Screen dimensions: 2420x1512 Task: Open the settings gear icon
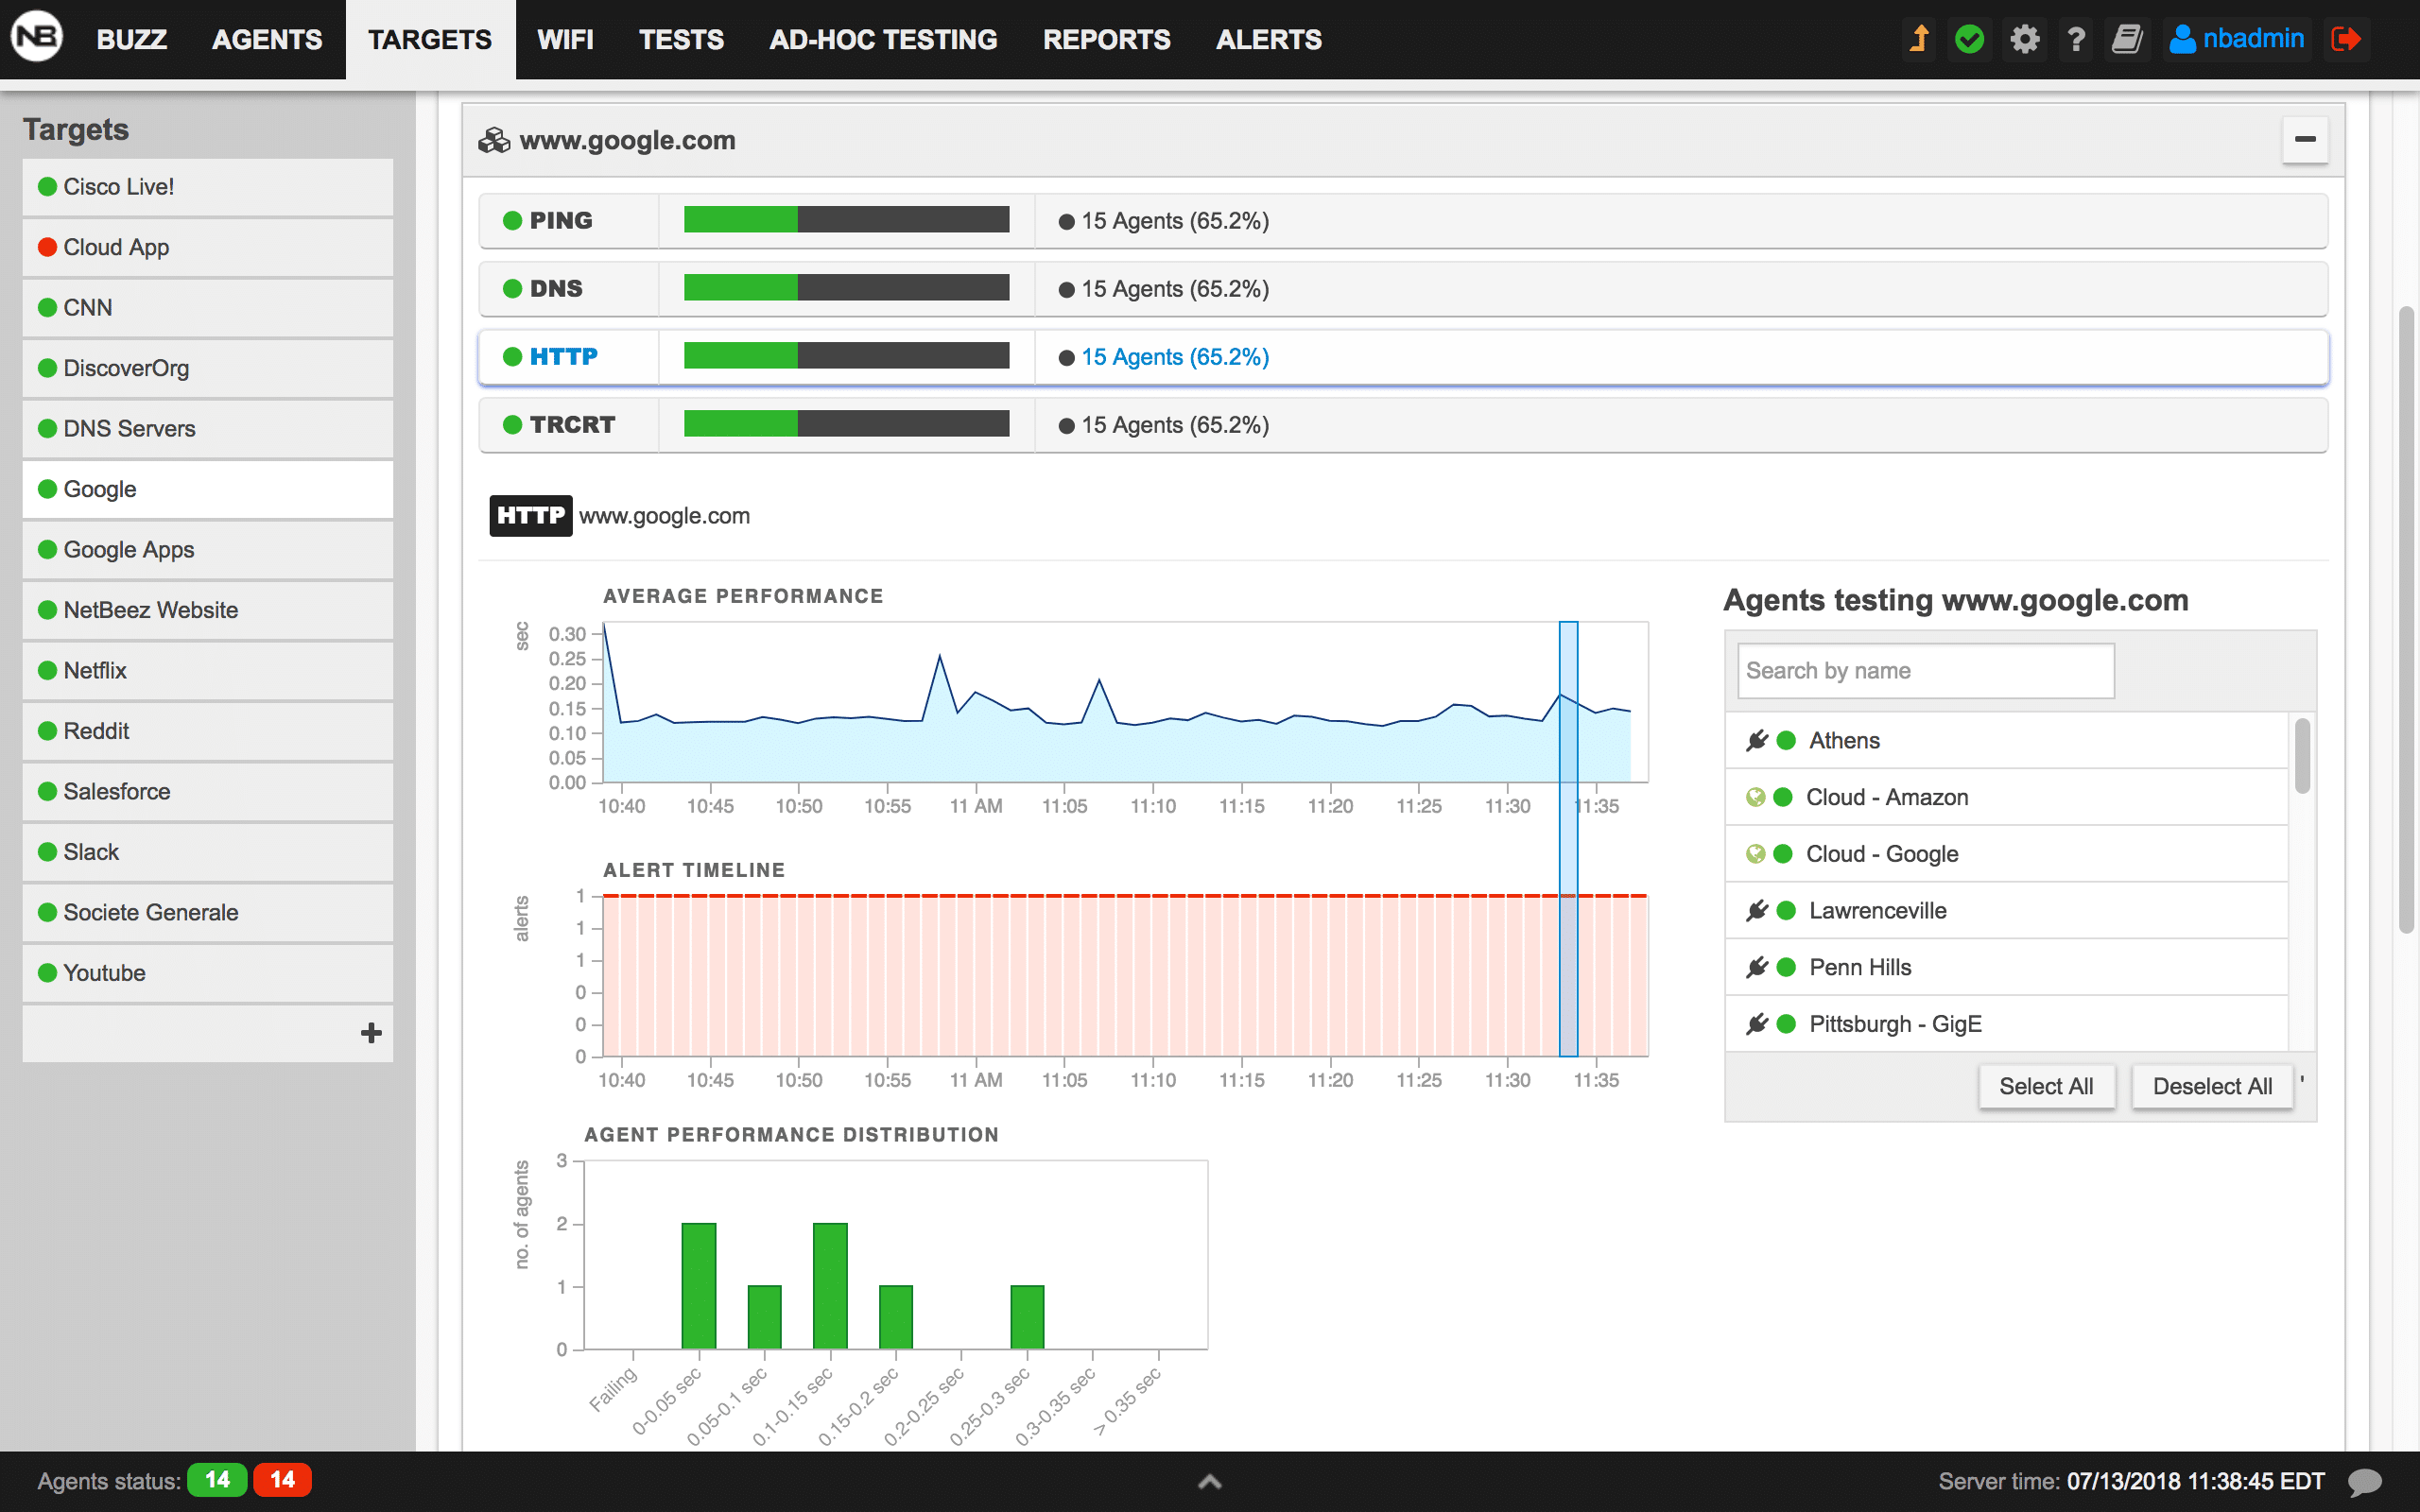click(x=2025, y=39)
